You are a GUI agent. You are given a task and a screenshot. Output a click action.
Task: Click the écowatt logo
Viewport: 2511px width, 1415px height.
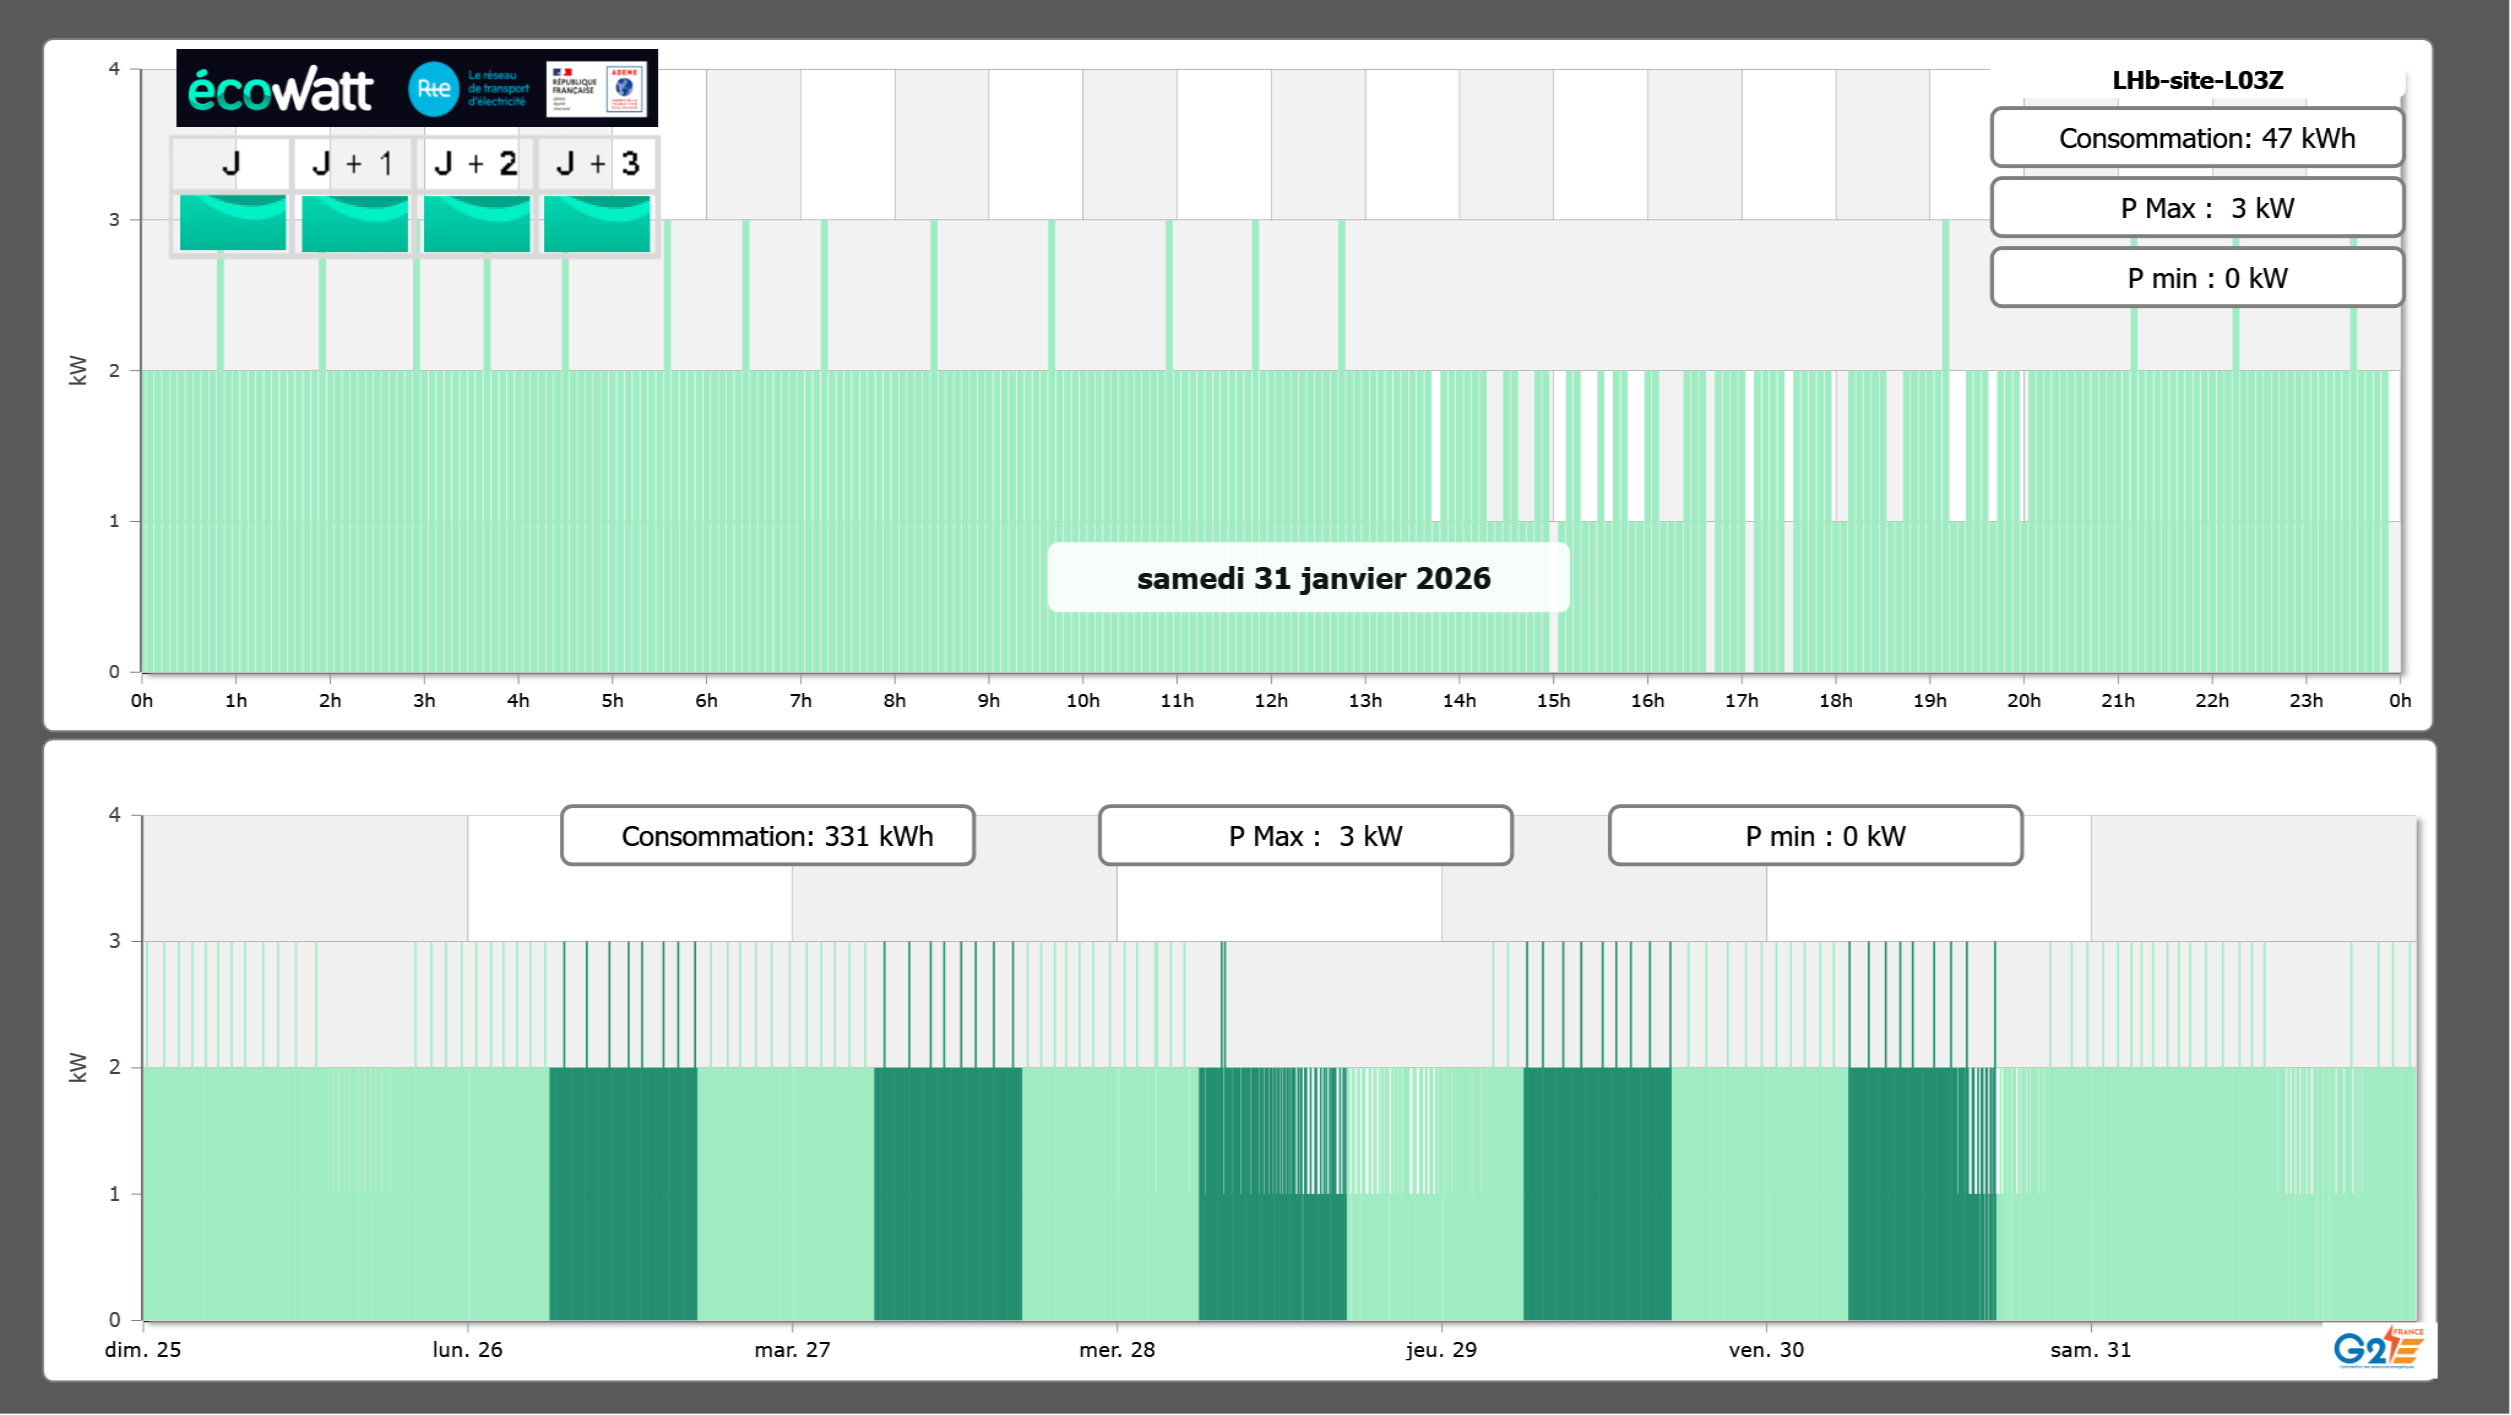280,90
